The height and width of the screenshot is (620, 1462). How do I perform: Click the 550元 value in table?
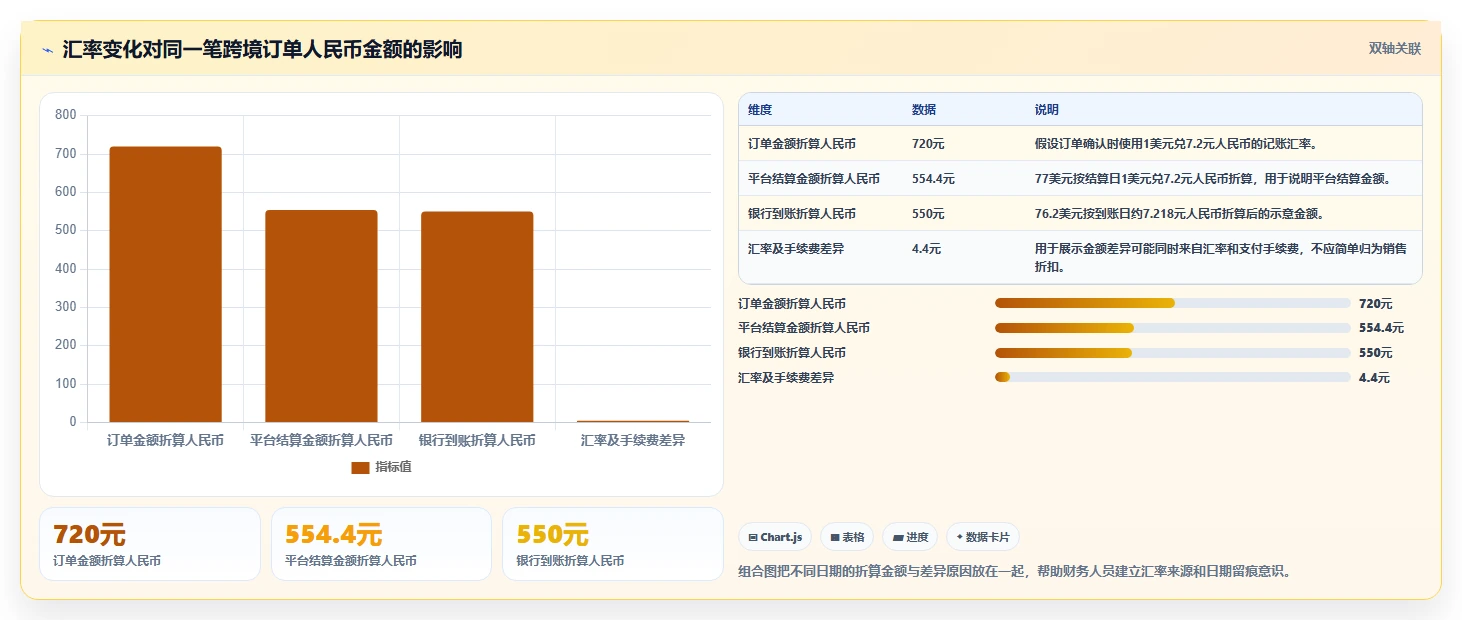[928, 214]
